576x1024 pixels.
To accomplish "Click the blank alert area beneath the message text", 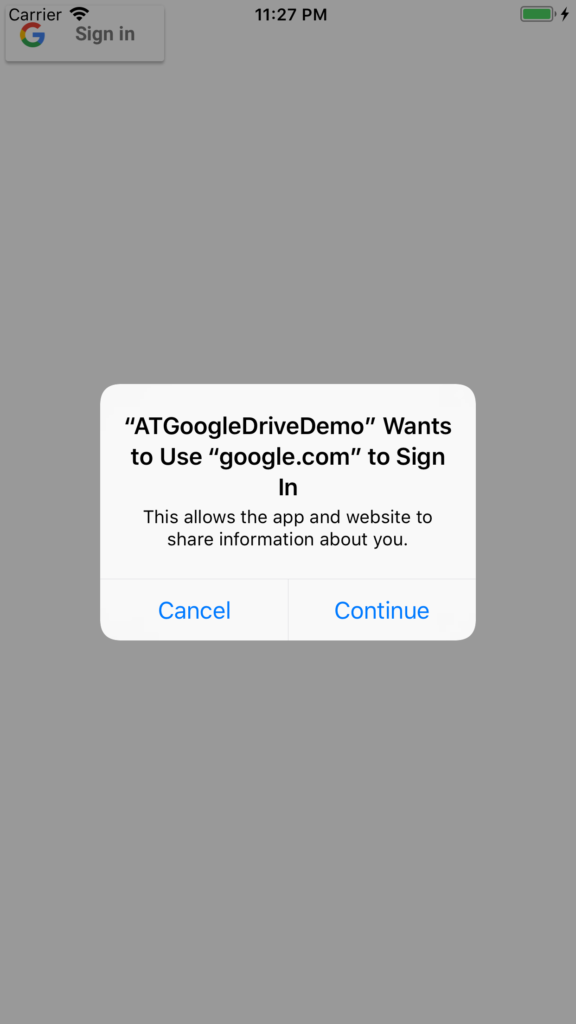I will click(x=288, y=564).
